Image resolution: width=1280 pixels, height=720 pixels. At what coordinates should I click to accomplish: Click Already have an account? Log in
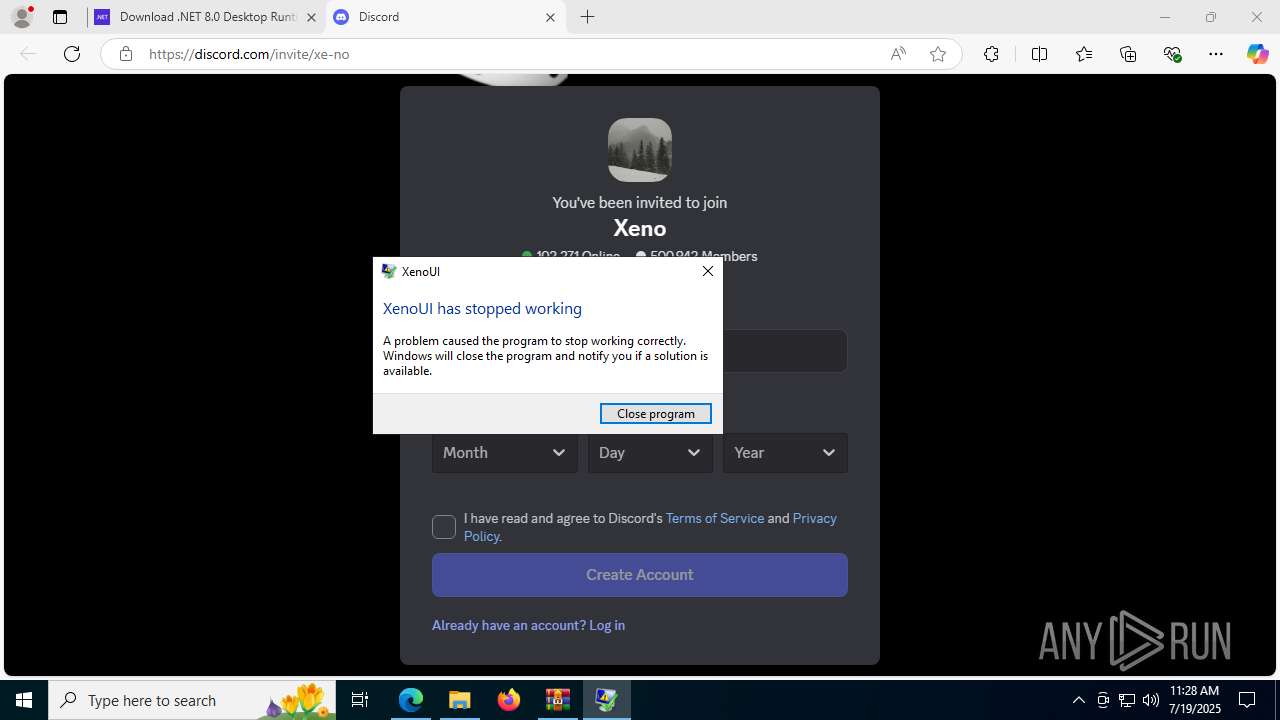point(528,625)
